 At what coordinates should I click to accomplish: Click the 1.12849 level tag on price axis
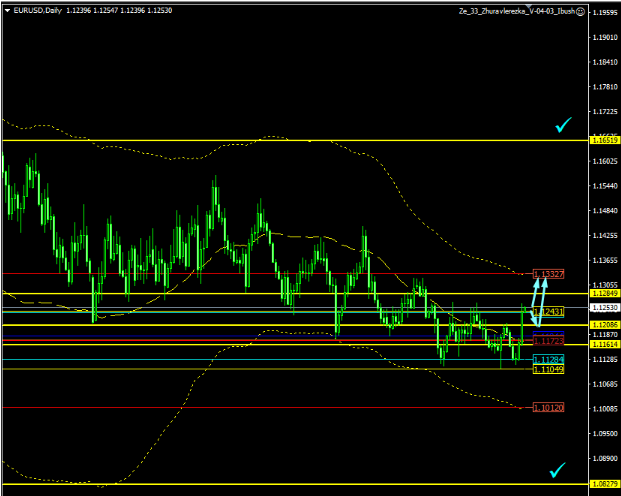click(603, 295)
